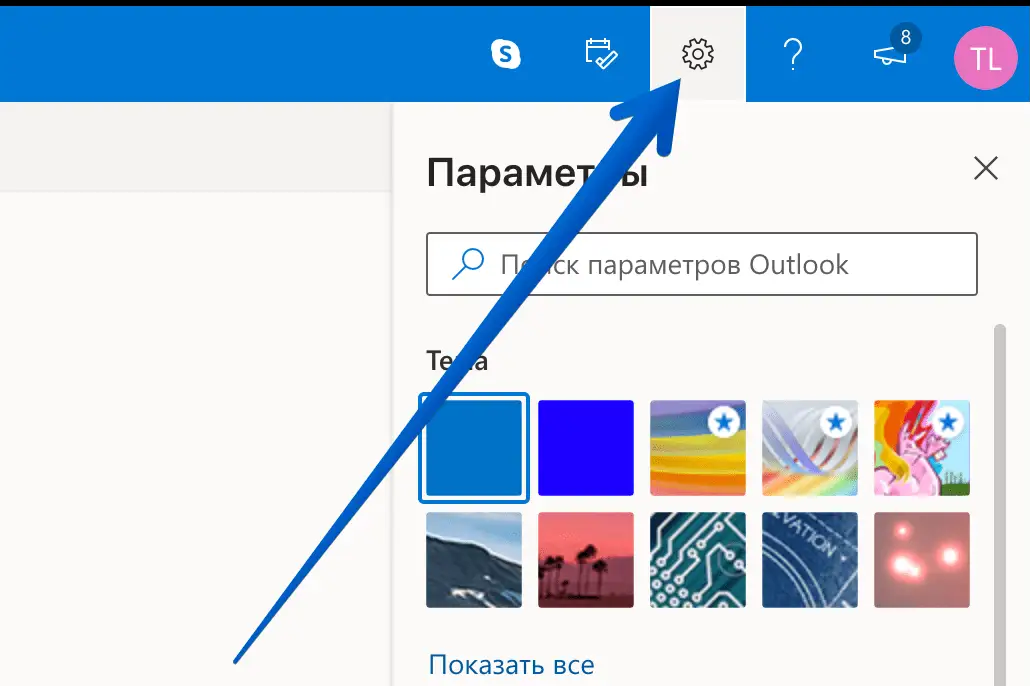This screenshot has width=1031, height=686.
Task: Open Help via the question mark icon
Action: [x=794, y=54]
